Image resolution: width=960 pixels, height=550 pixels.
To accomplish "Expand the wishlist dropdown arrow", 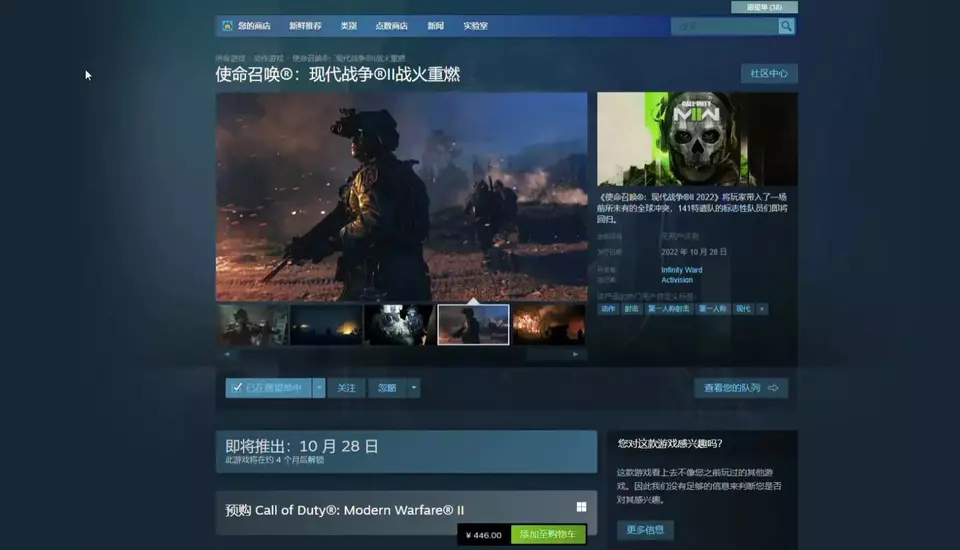I will pos(319,388).
